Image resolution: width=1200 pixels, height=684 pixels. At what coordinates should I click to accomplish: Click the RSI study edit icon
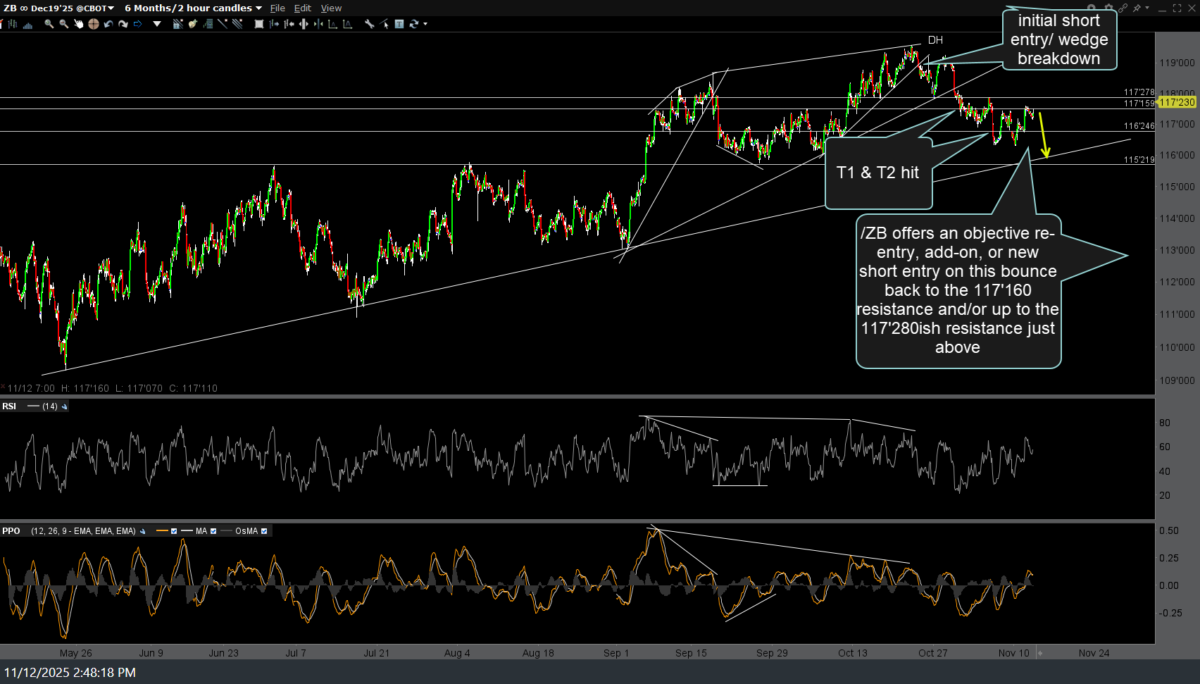pyautogui.click(x=64, y=407)
